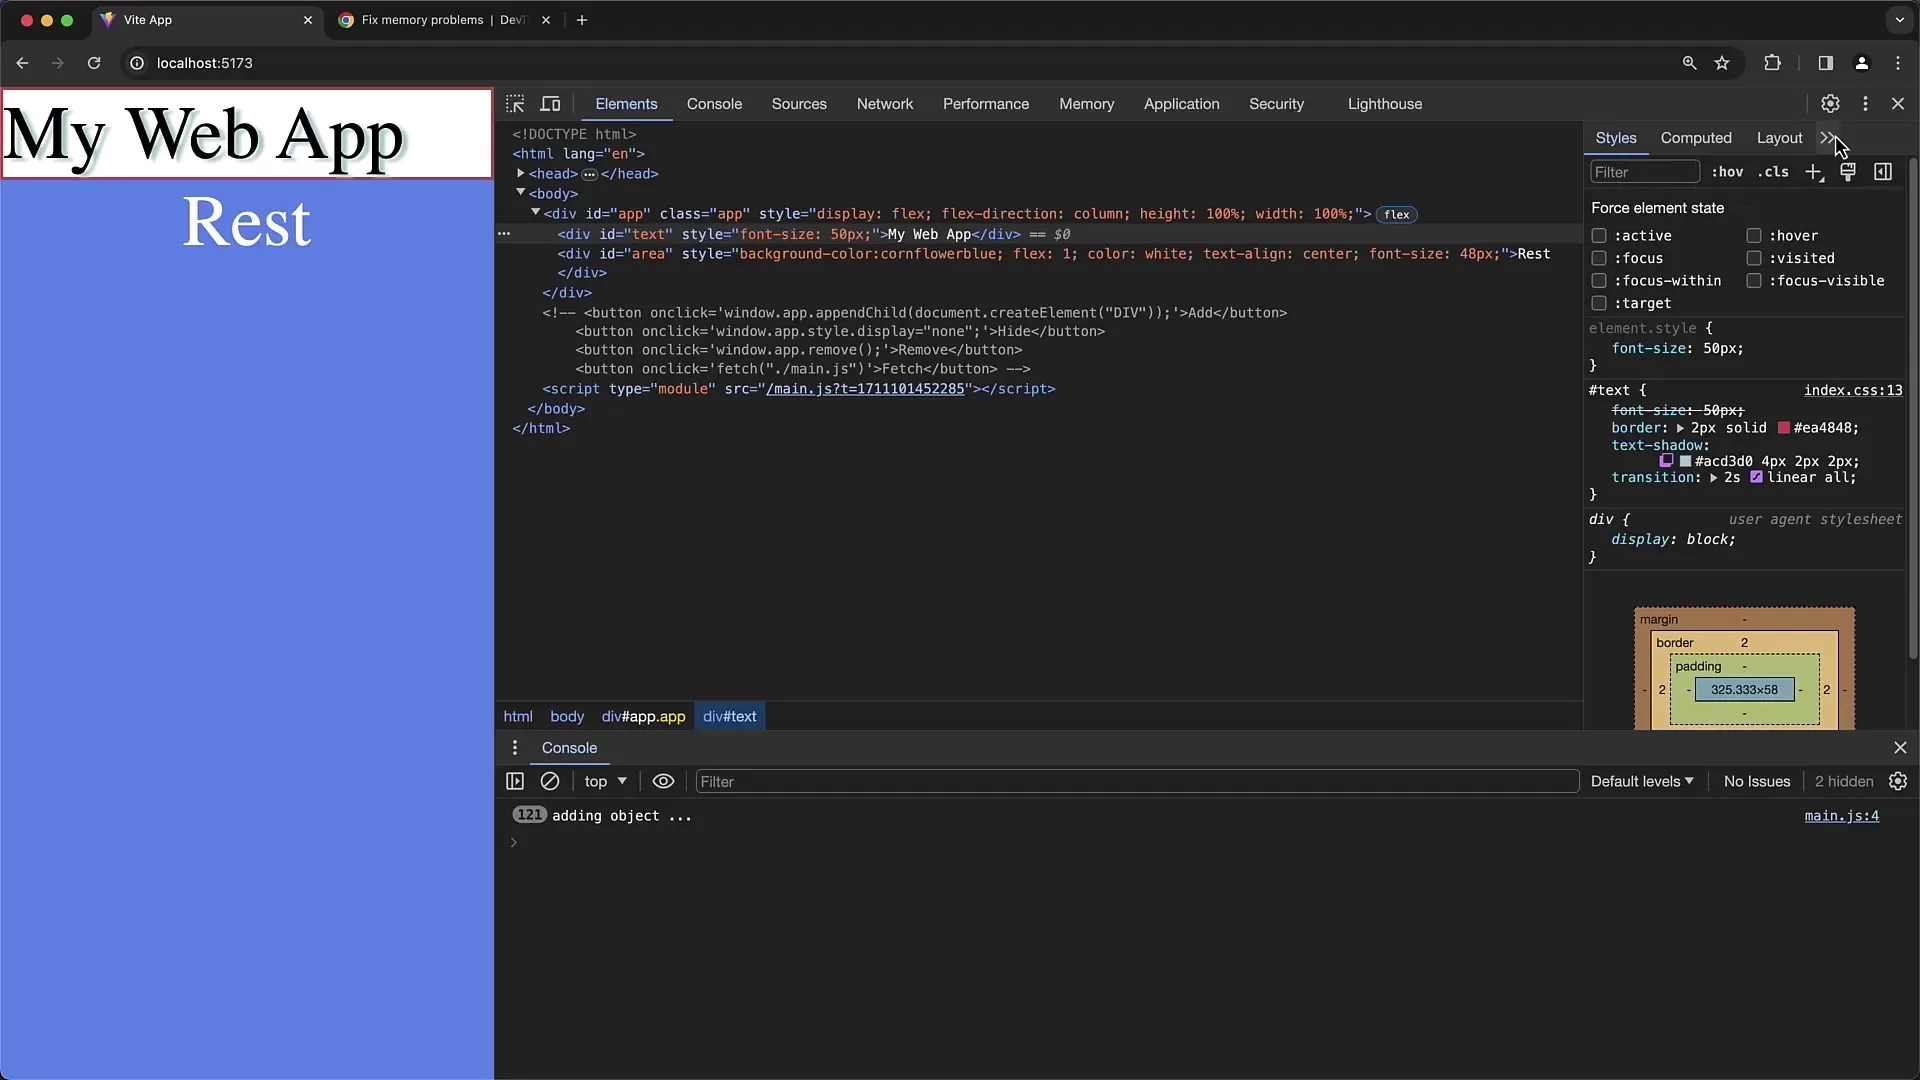The width and height of the screenshot is (1920, 1080).
Task: Click the #ea4848 border color swatch
Action: click(1784, 428)
